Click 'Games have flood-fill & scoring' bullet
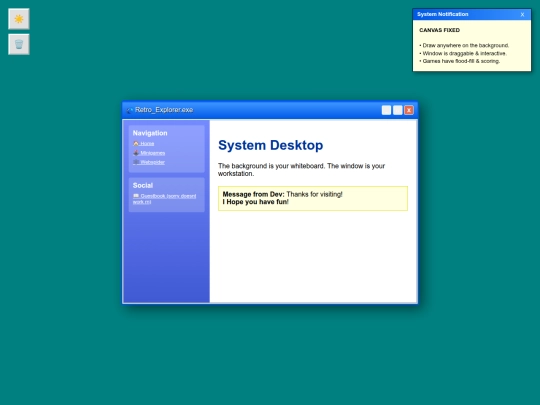Viewport: 540px width, 405px height. coord(460,61)
